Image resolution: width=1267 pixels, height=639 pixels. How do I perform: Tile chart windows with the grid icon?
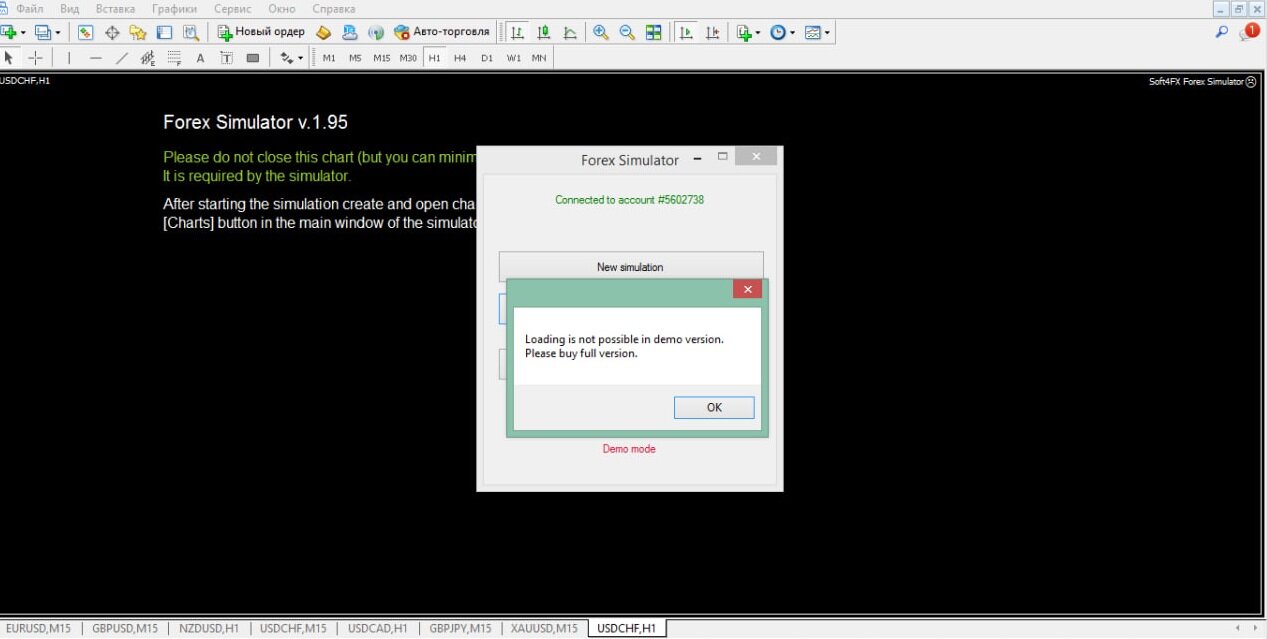[653, 32]
